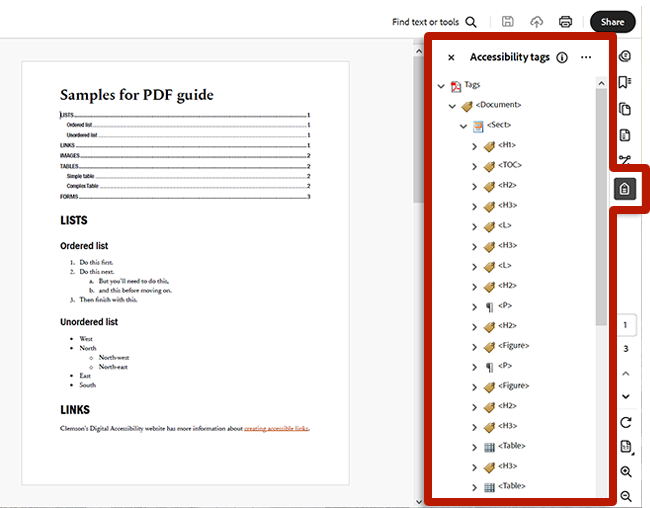
Task: Upload the file to cloud storage
Action: [536, 22]
